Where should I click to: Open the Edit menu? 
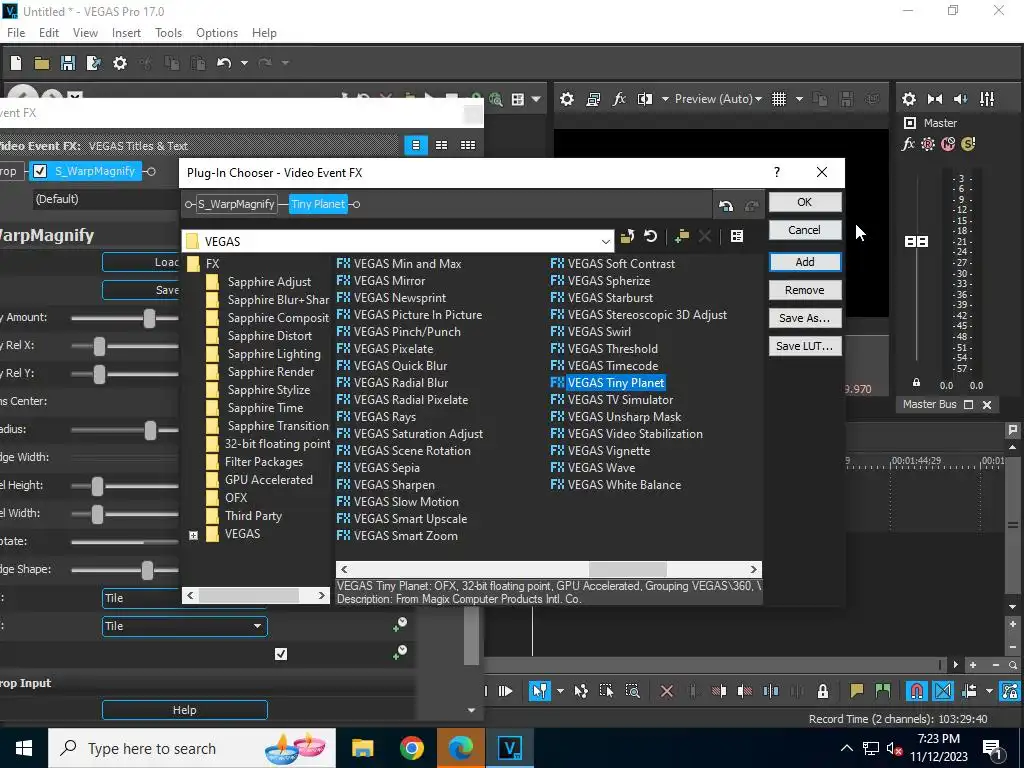coord(49,33)
